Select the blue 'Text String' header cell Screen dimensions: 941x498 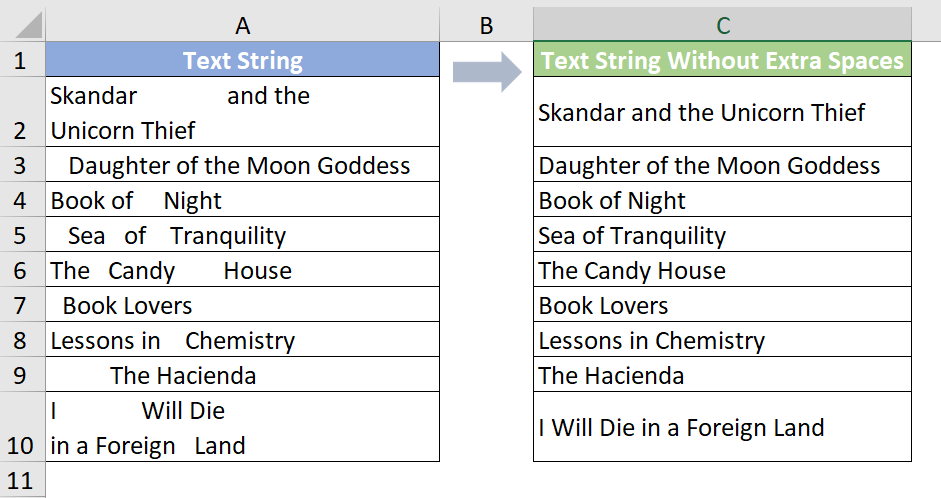(242, 60)
